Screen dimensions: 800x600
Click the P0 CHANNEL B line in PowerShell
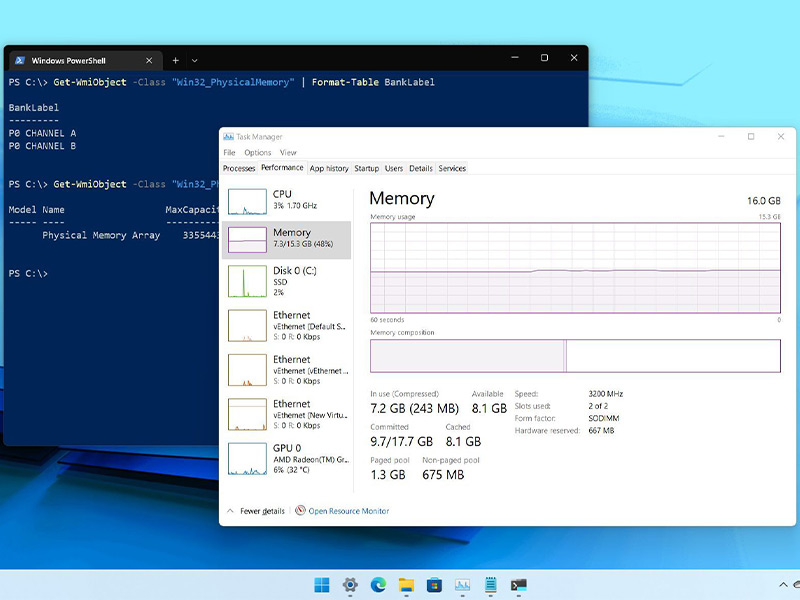point(42,146)
